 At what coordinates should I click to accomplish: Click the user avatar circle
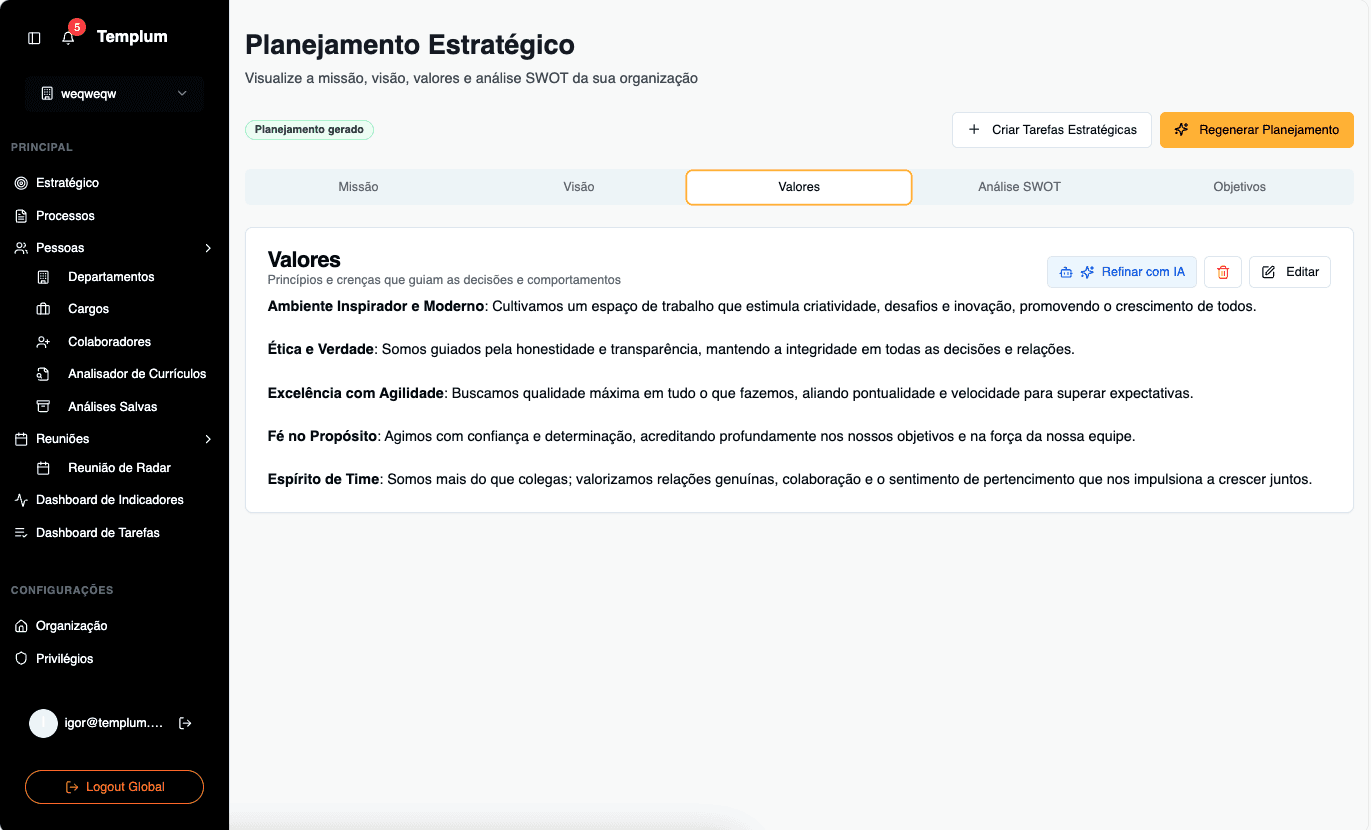click(43, 723)
